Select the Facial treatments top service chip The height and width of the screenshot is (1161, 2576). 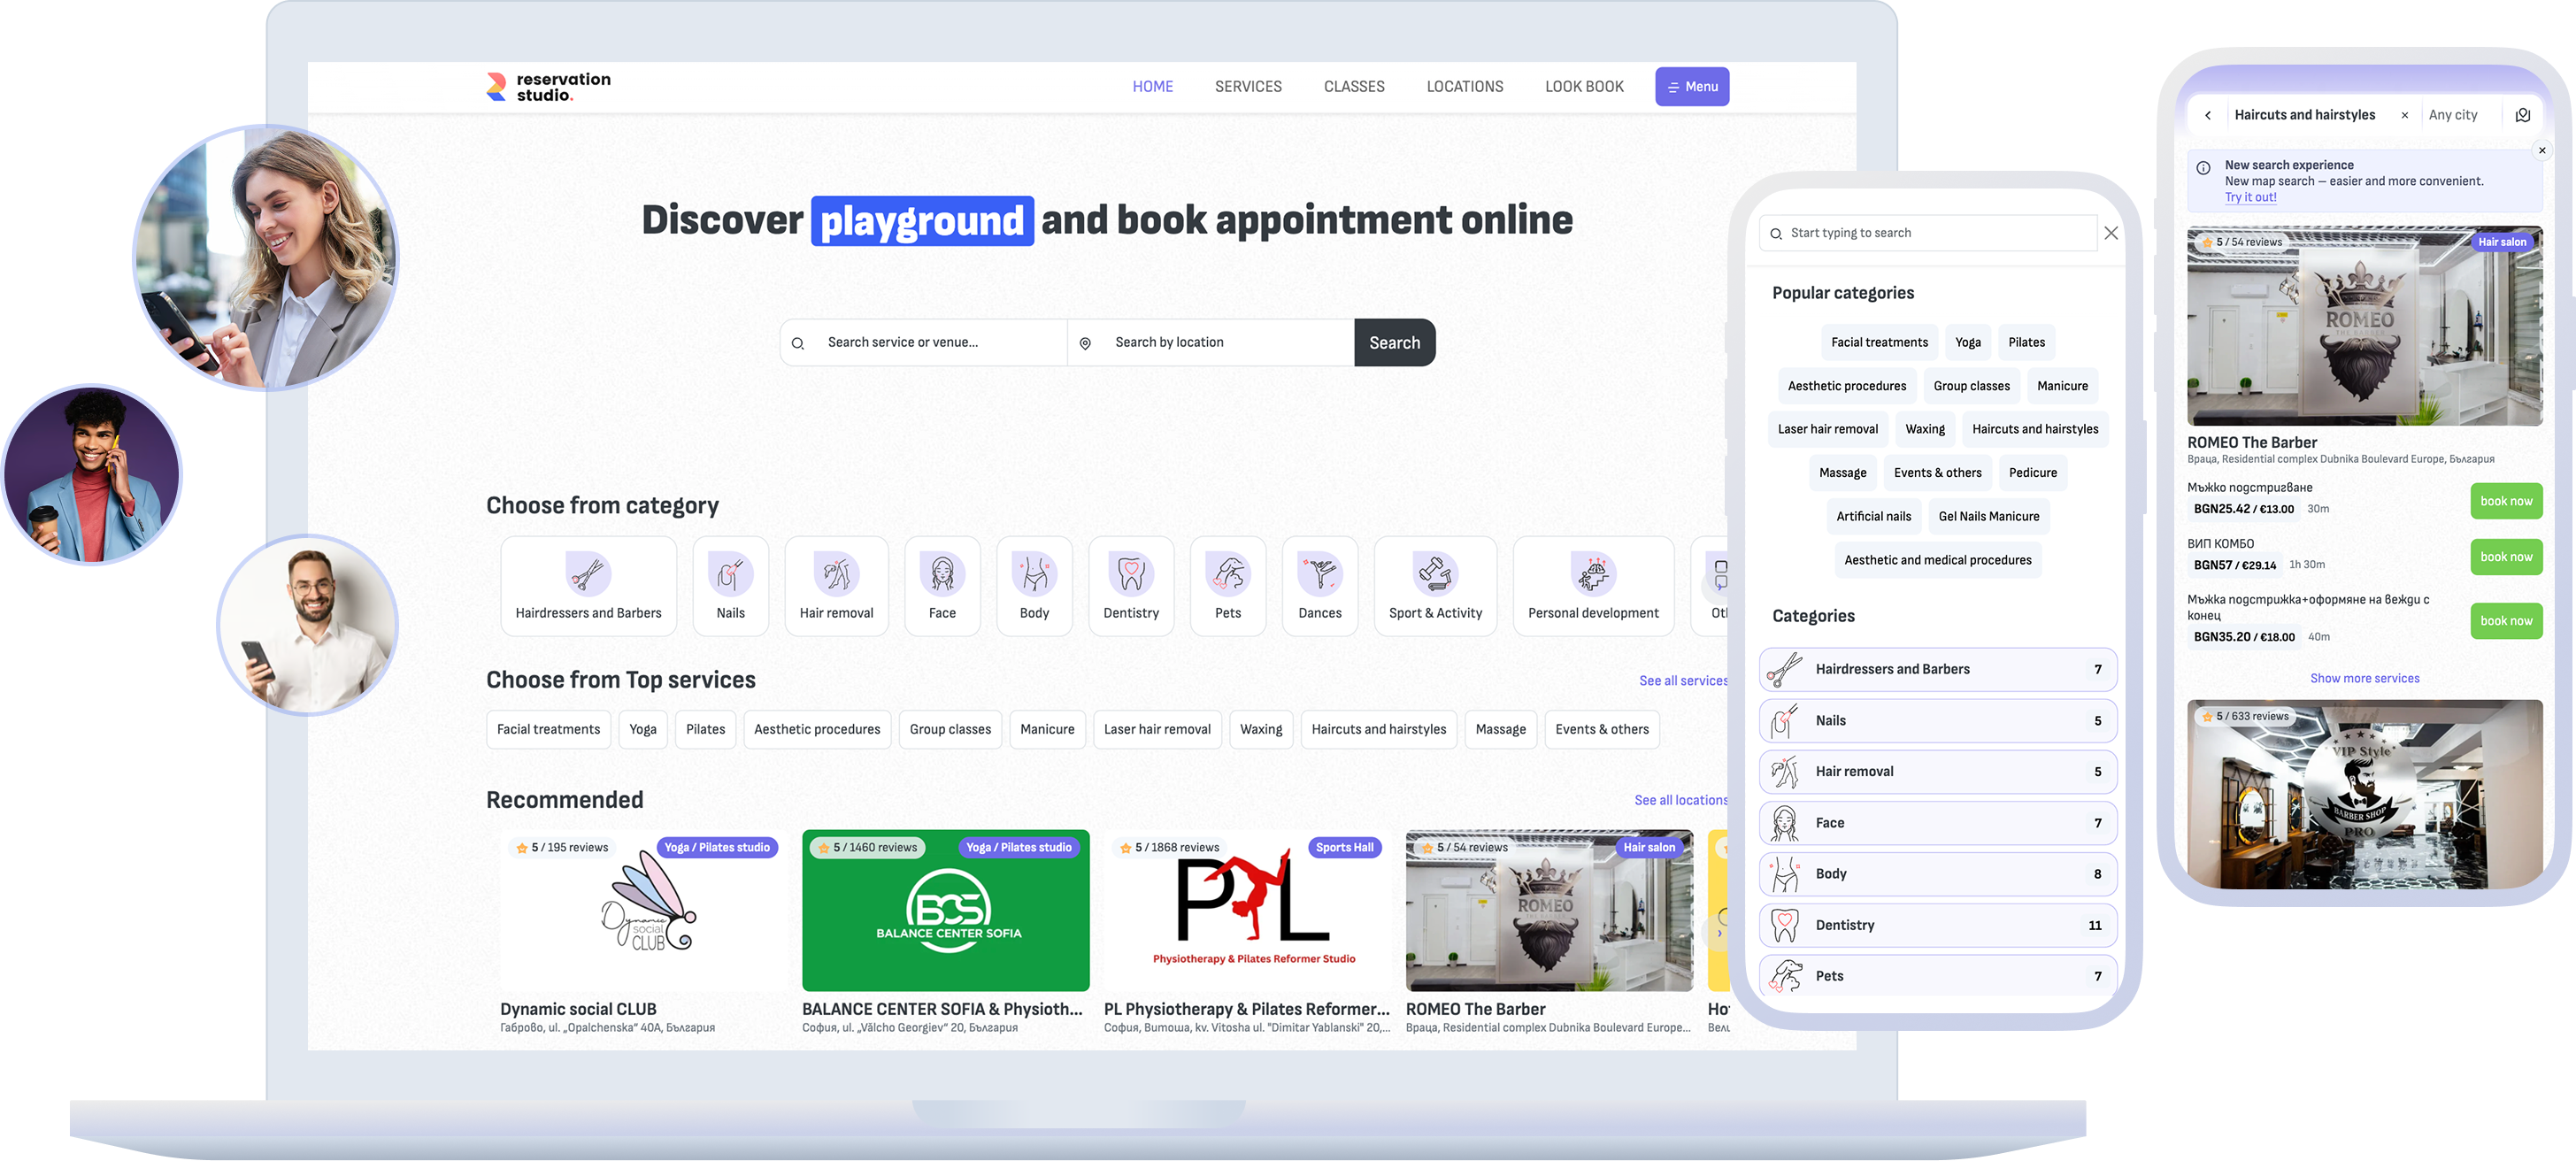pos(548,729)
